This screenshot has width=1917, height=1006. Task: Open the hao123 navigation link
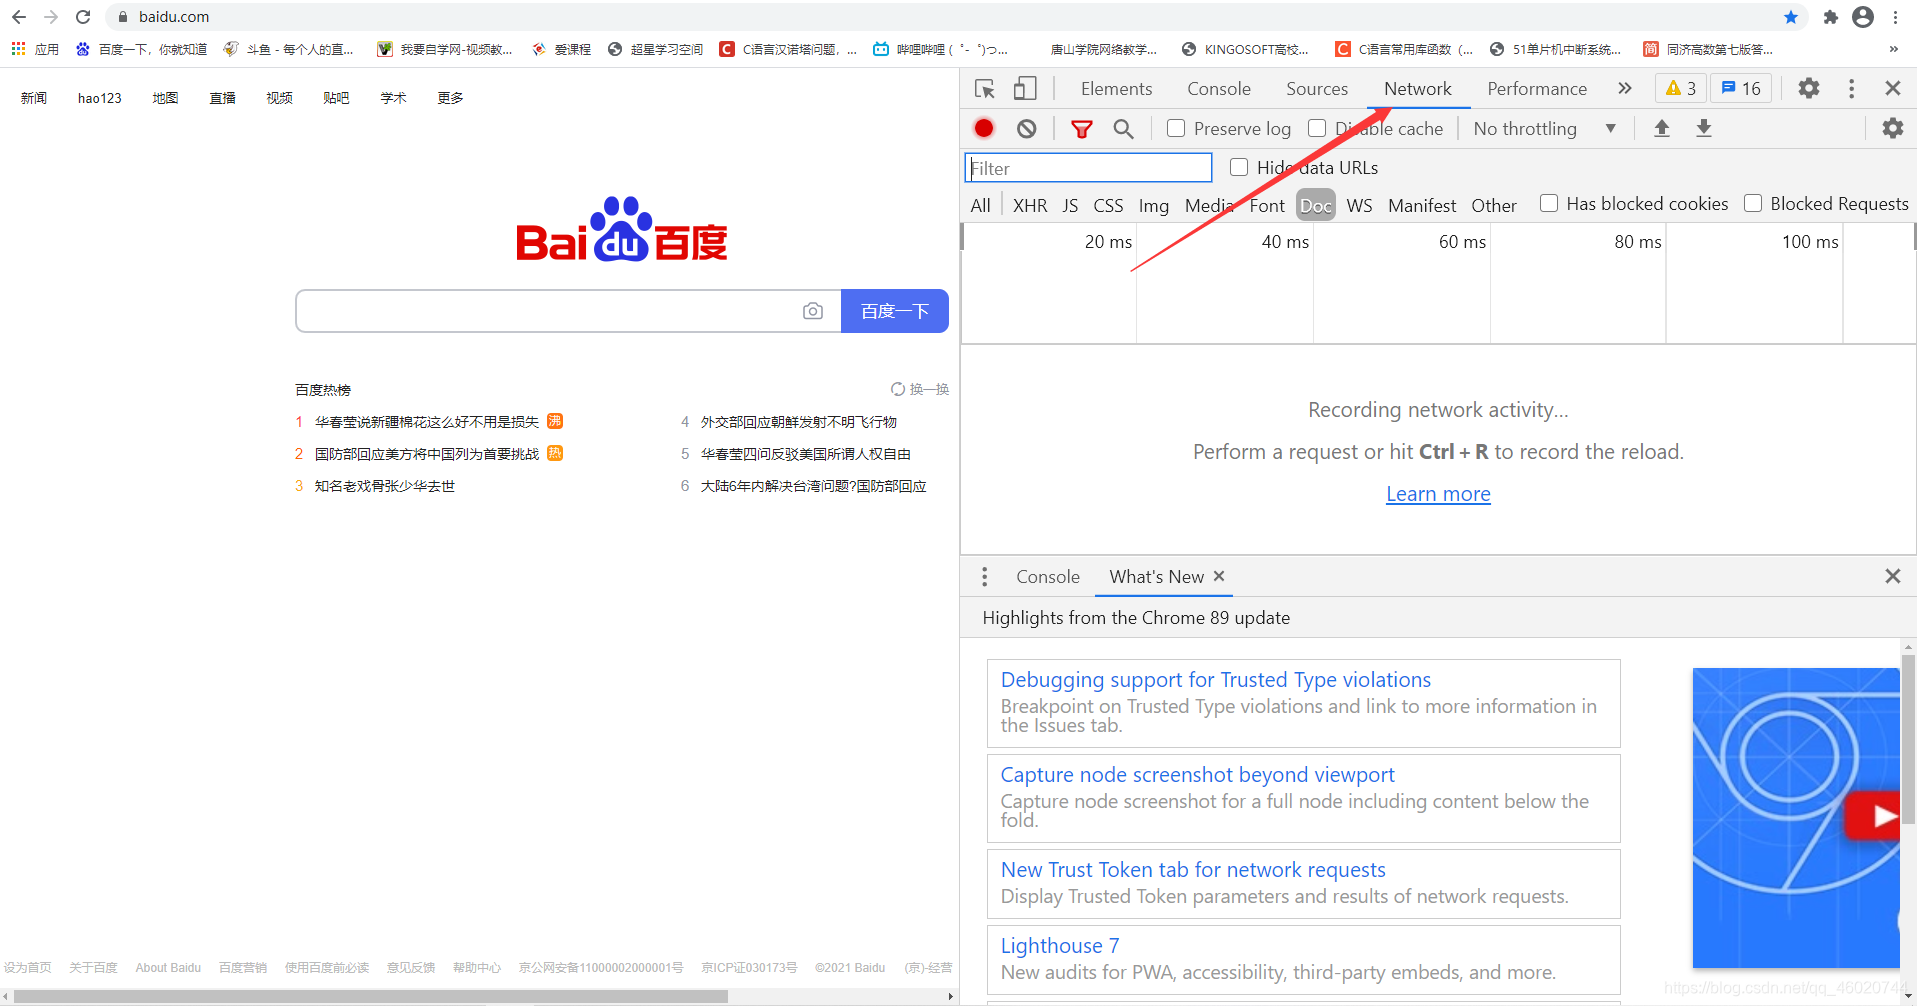coord(100,98)
